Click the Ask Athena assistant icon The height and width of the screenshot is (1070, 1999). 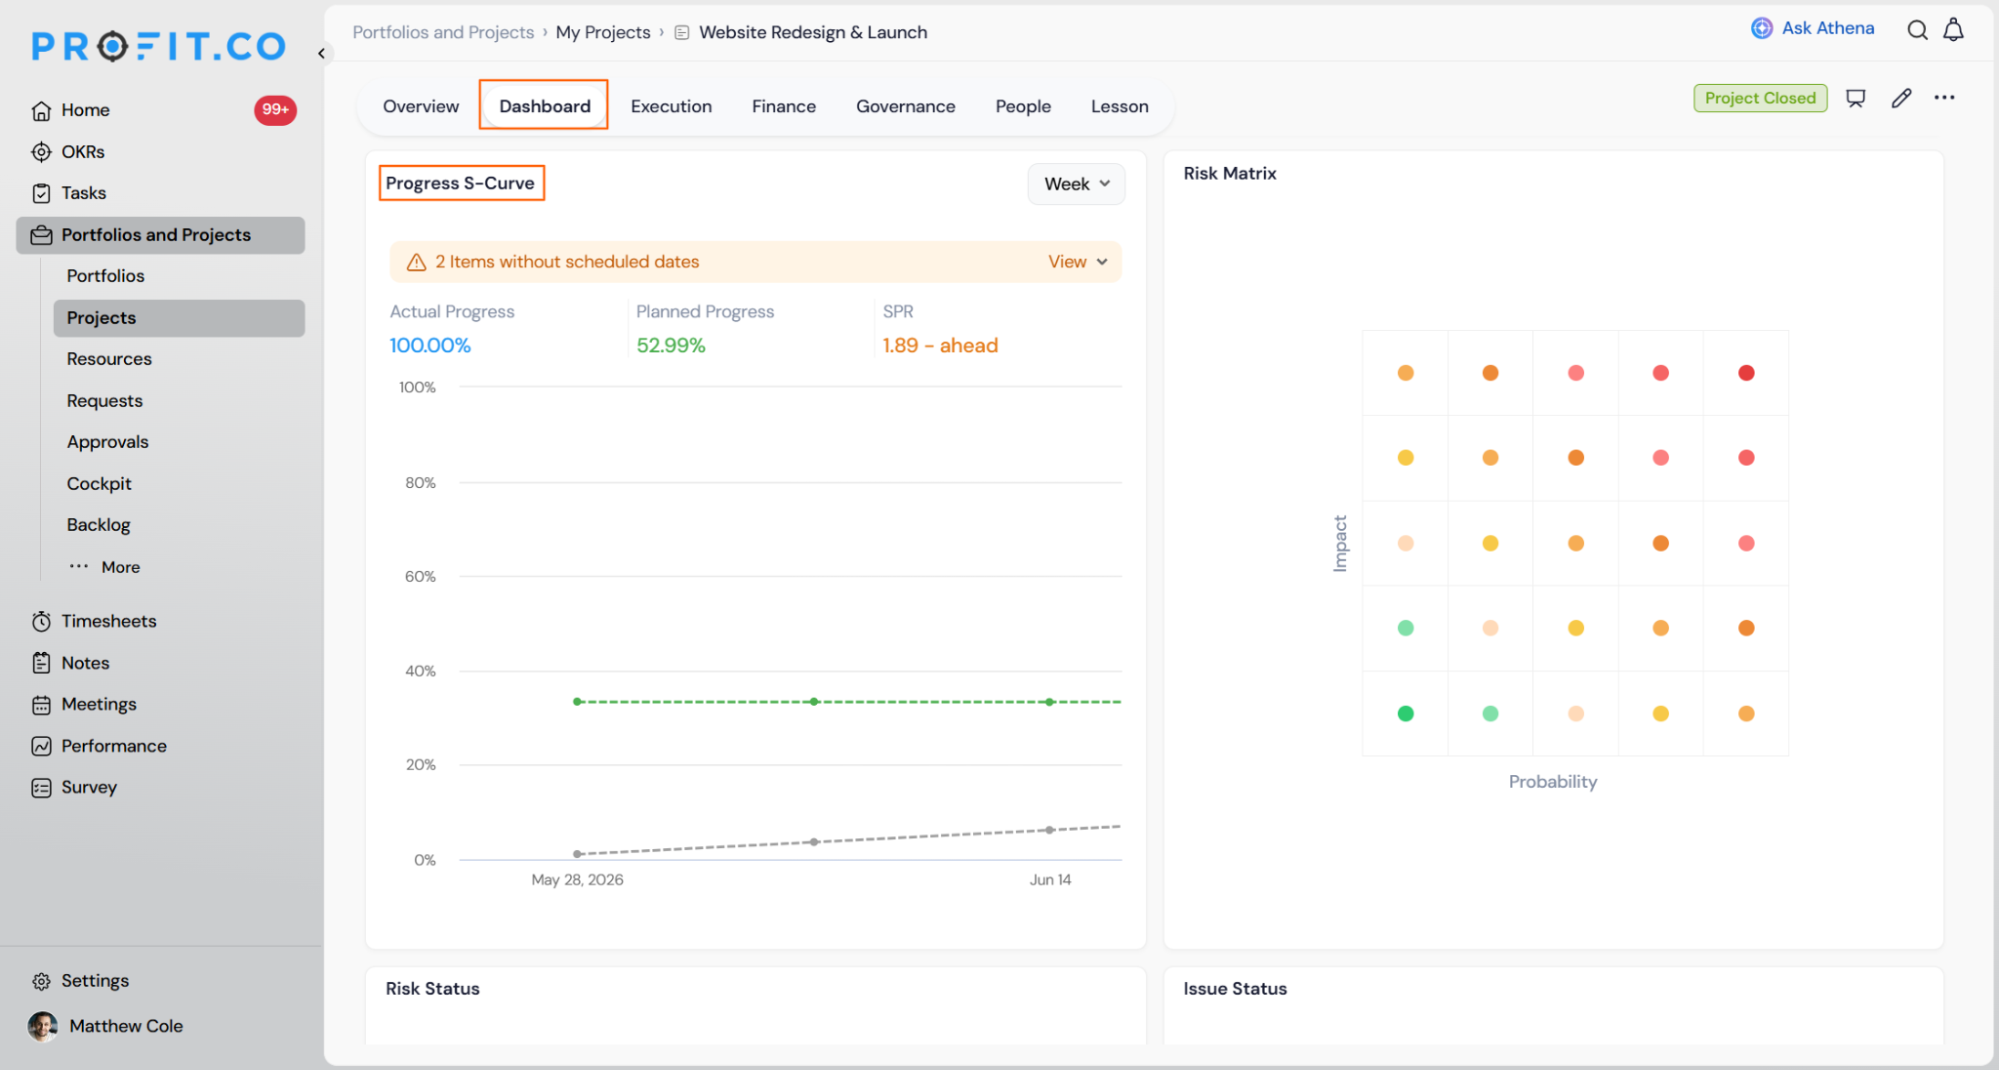(1762, 28)
